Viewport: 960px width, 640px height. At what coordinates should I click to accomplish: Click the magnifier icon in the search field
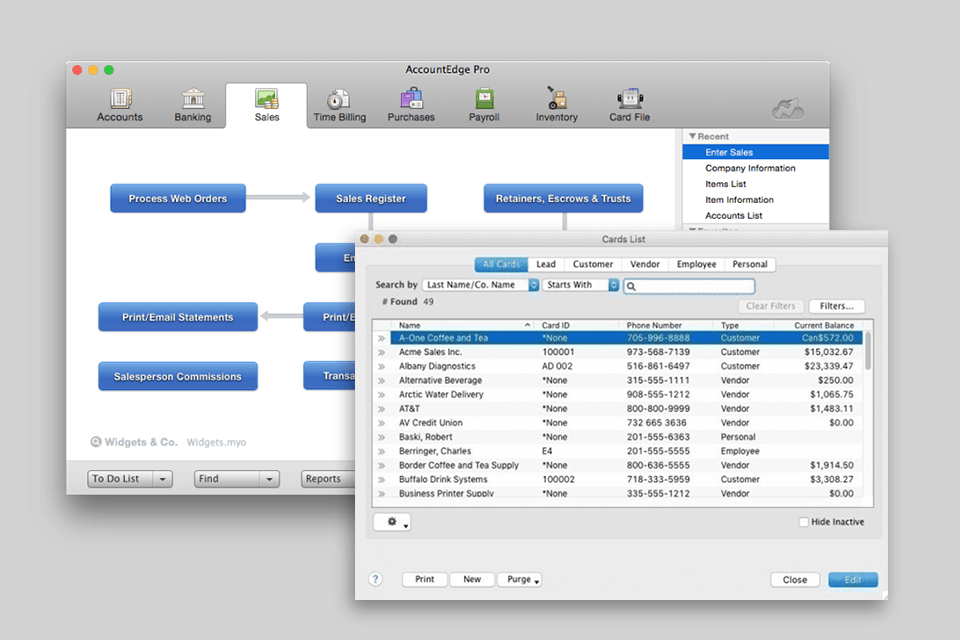click(631, 287)
